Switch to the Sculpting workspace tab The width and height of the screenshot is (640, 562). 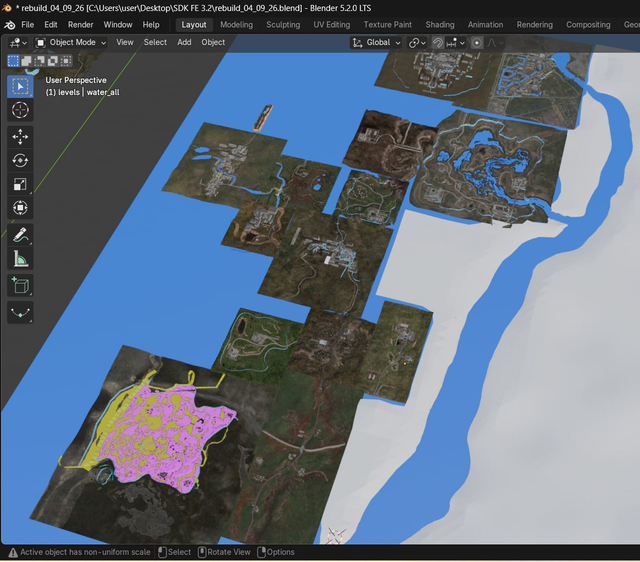click(x=283, y=25)
